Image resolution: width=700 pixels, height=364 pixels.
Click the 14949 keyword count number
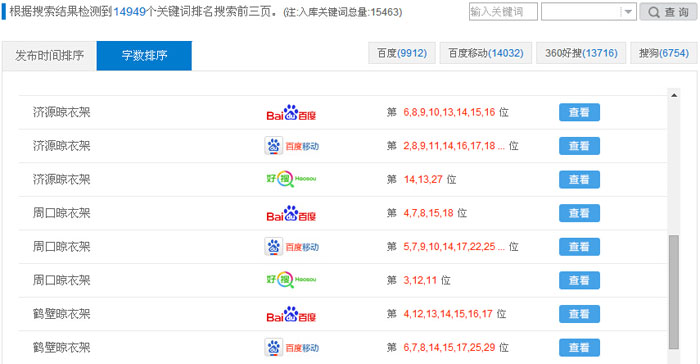click(129, 12)
